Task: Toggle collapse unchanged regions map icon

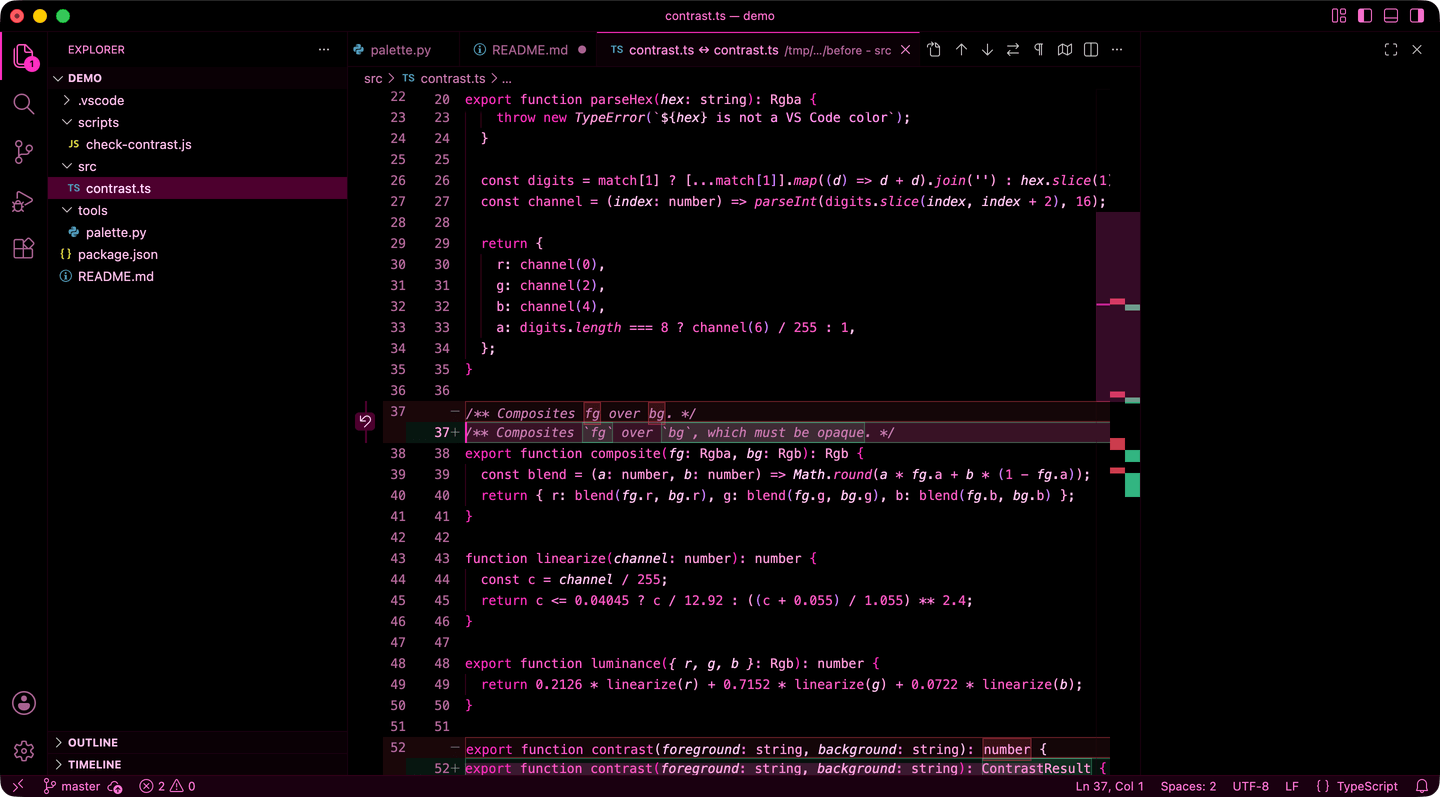Action: click(x=1065, y=49)
